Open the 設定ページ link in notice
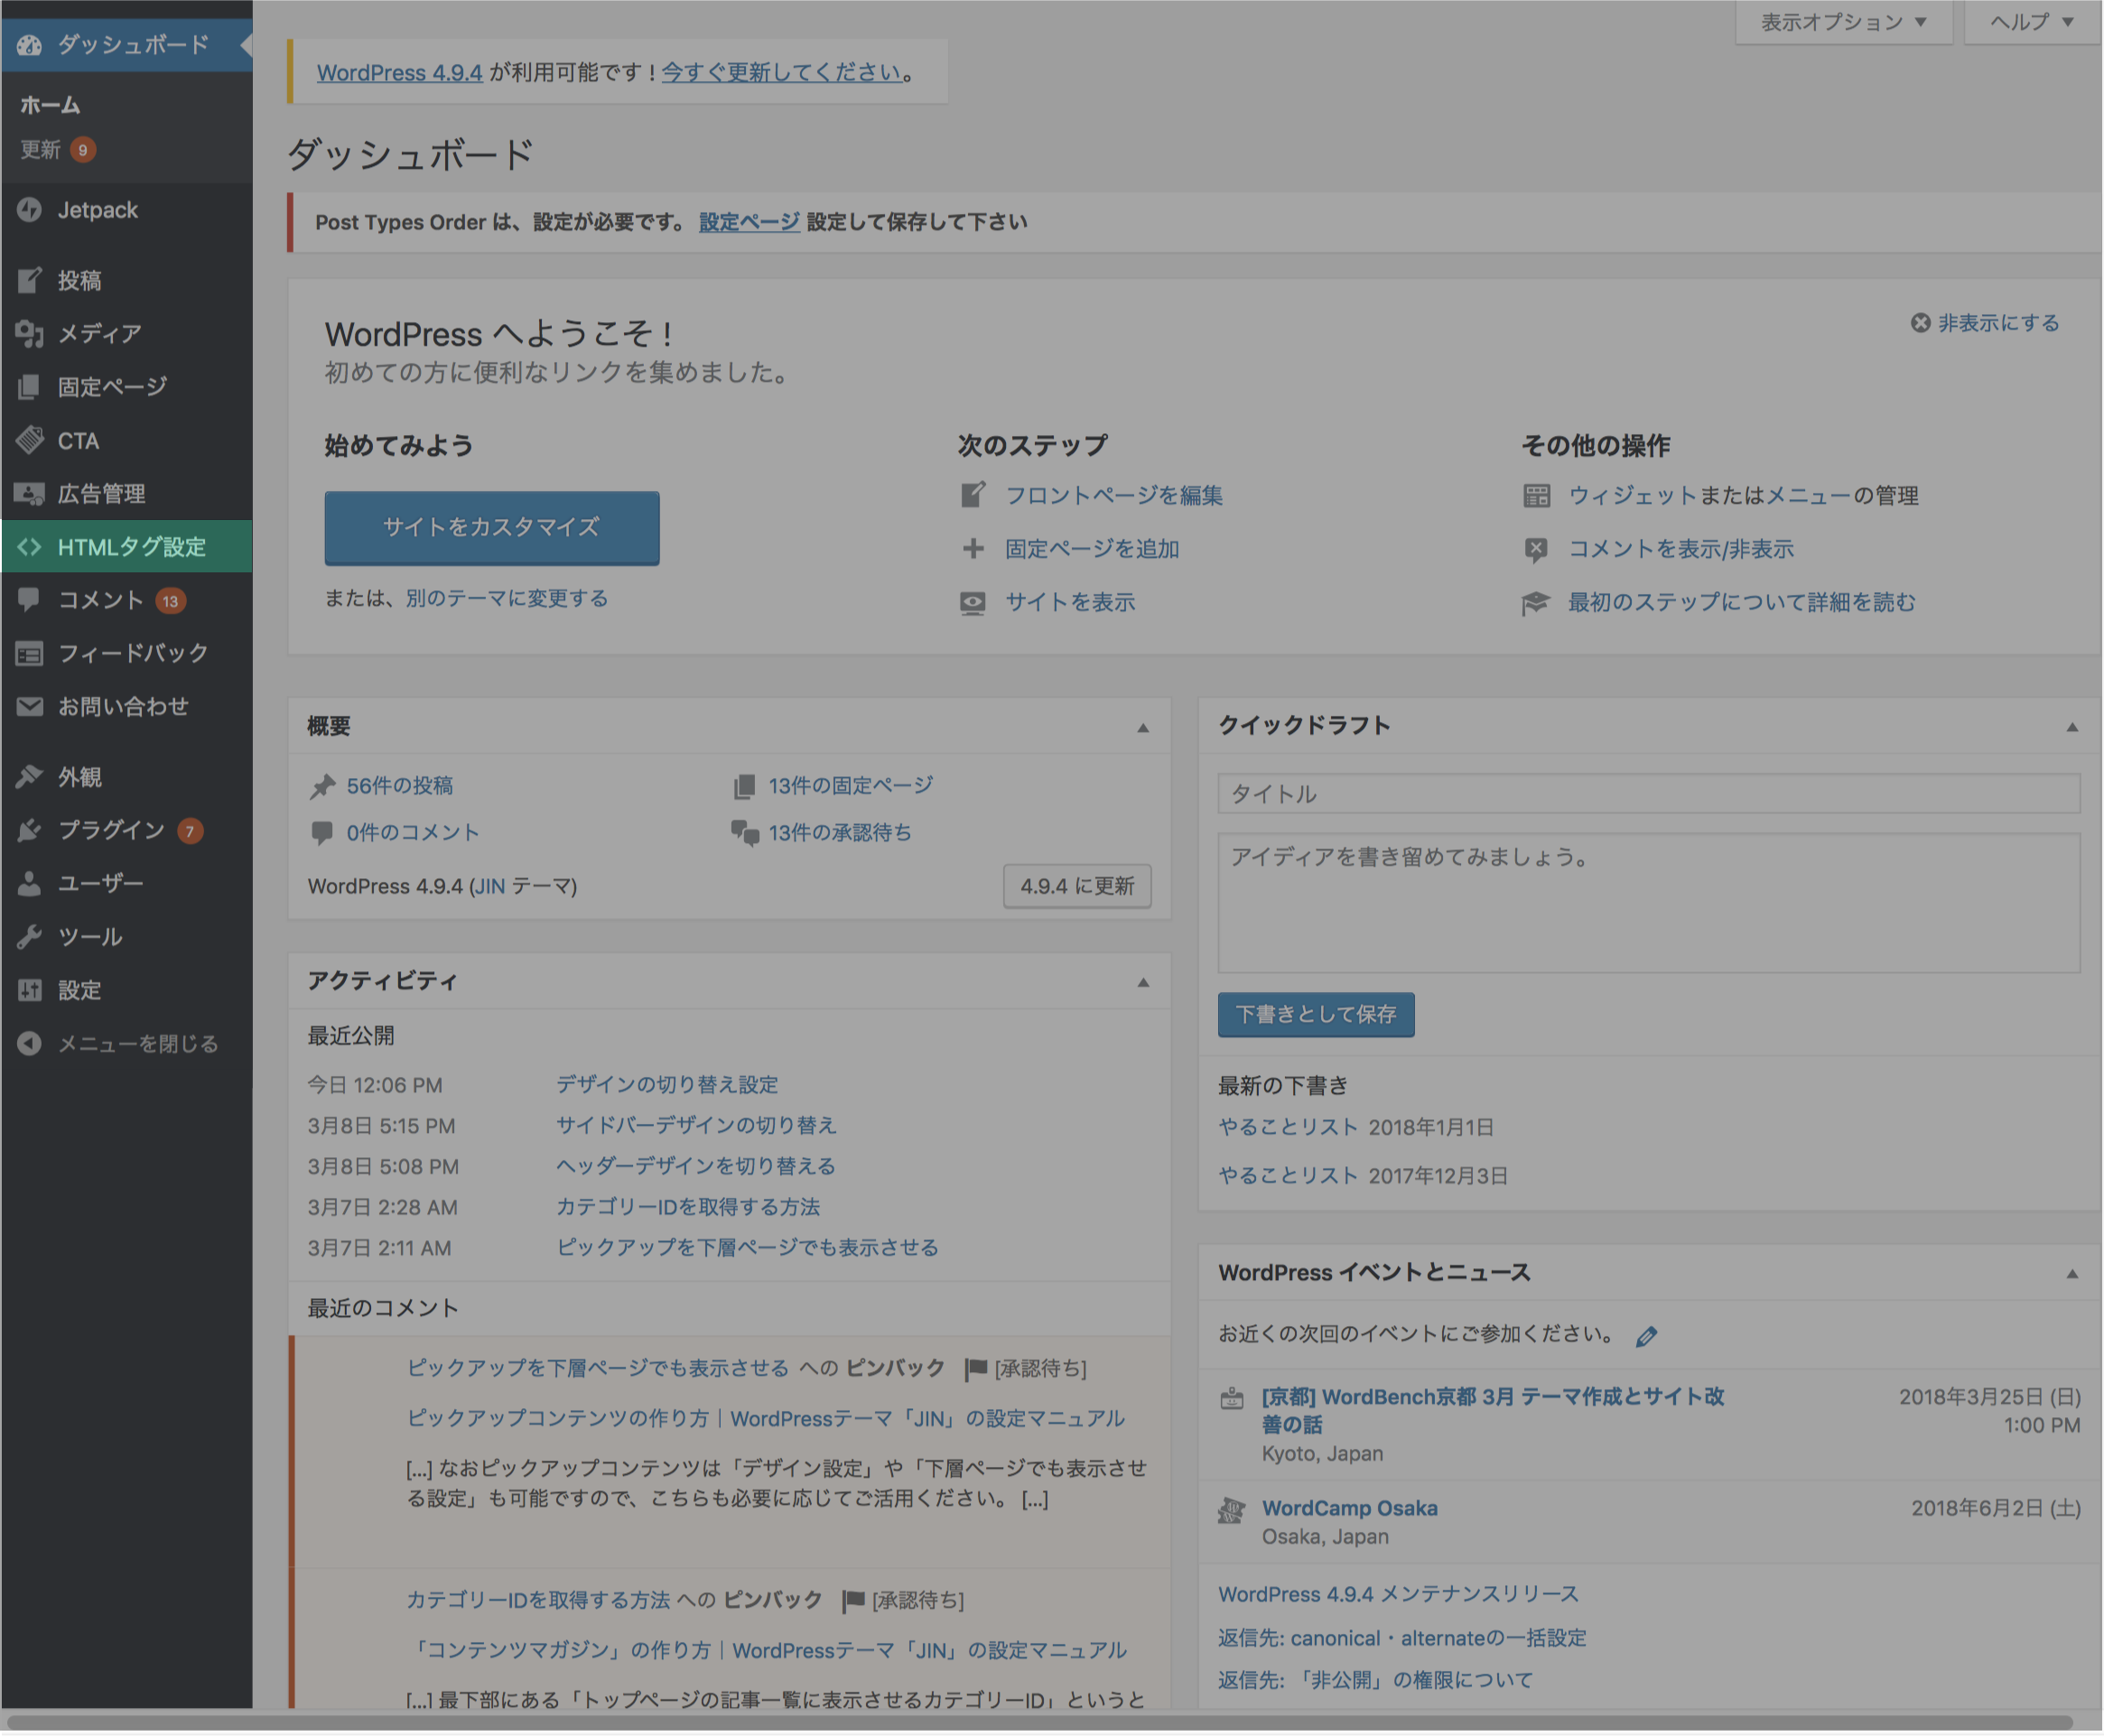Image resolution: width=2104 pixels, height=1736 pixels. click(x=749, y=222)
